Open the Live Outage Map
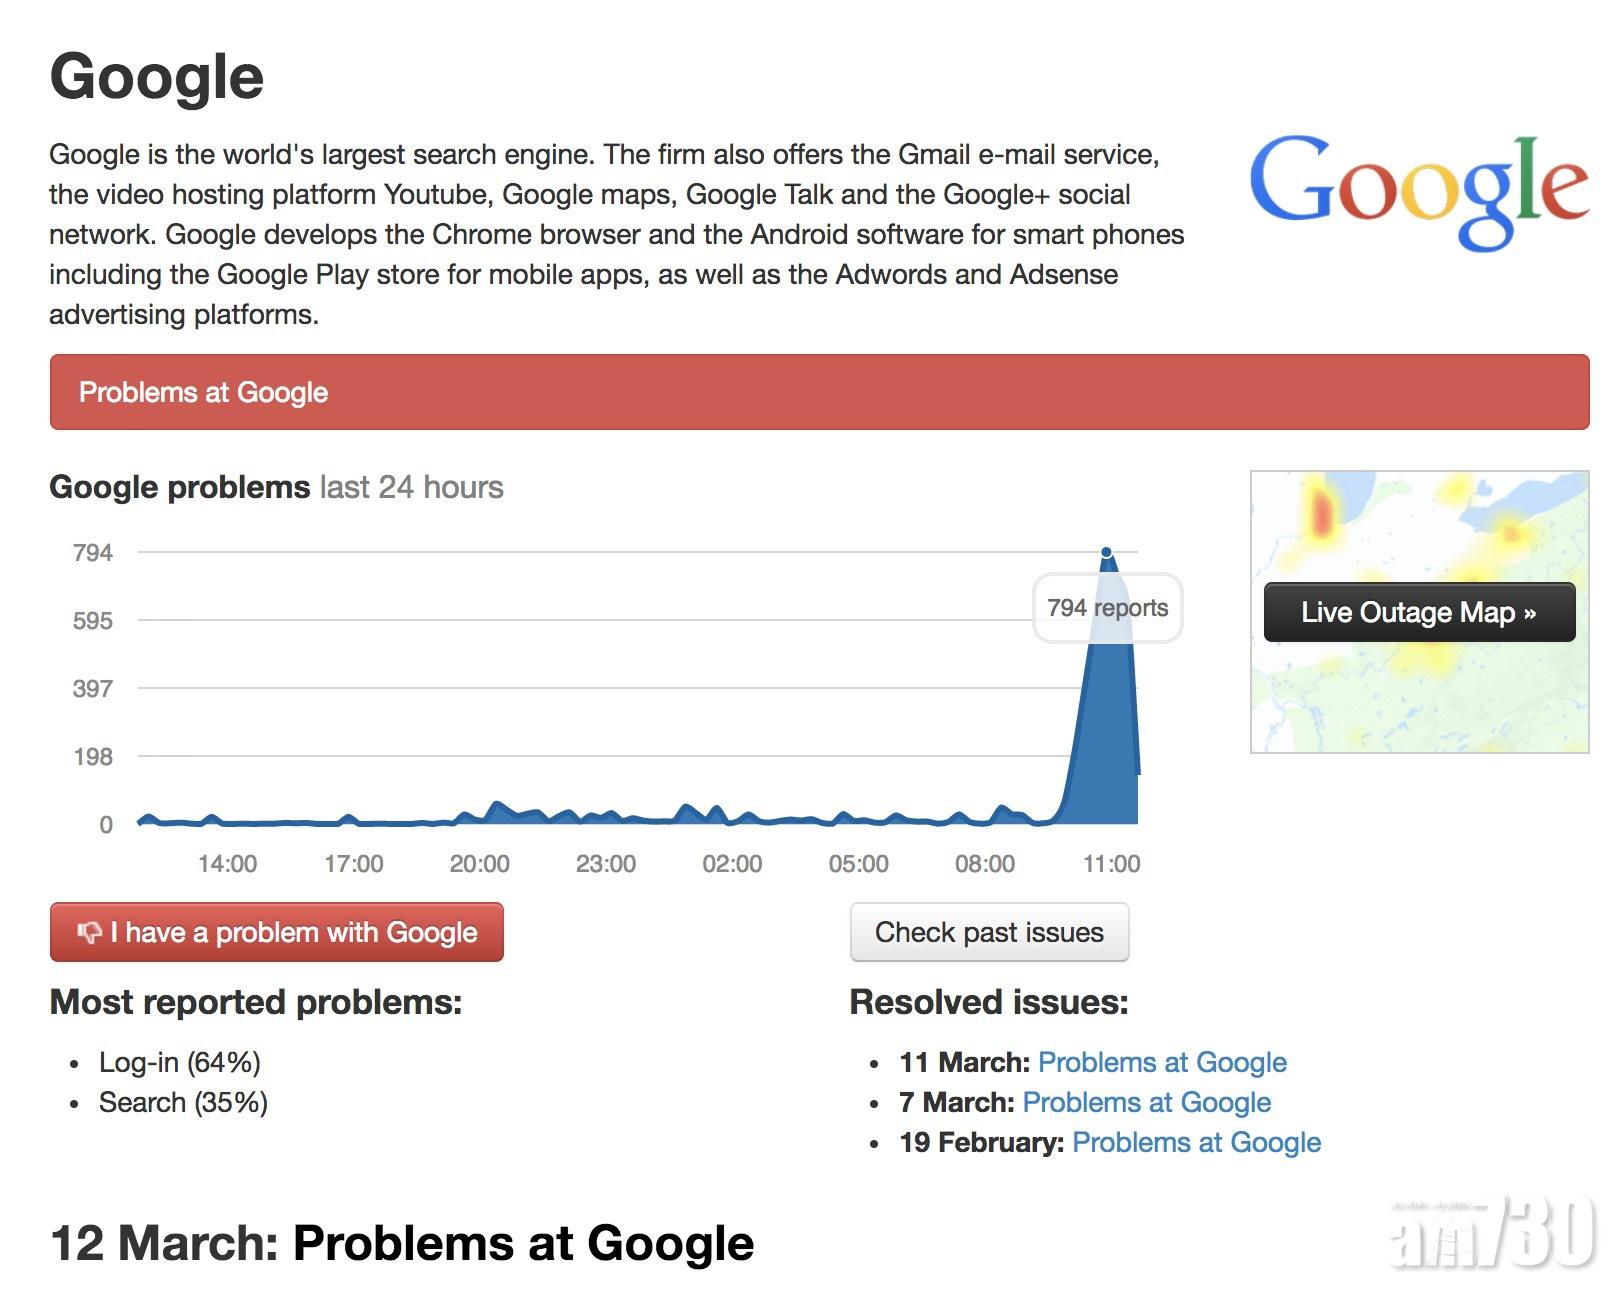The width and height of the screenshot is (1622, 1290). click(1418, 612)
